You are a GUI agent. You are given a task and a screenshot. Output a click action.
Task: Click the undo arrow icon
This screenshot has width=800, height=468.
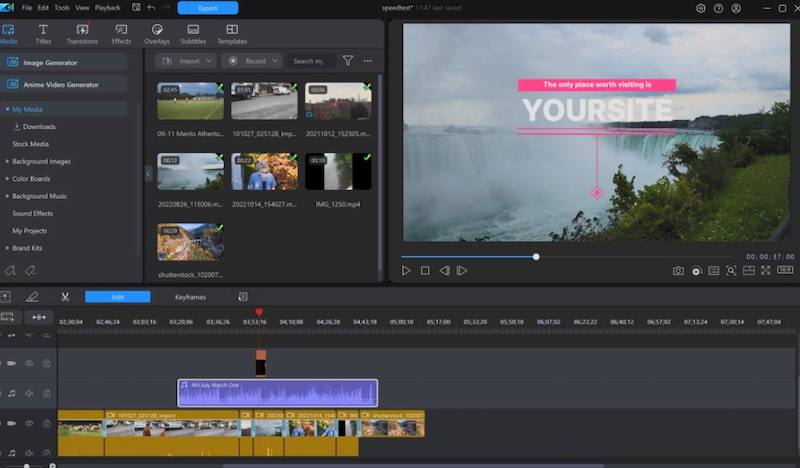[151, 8]
